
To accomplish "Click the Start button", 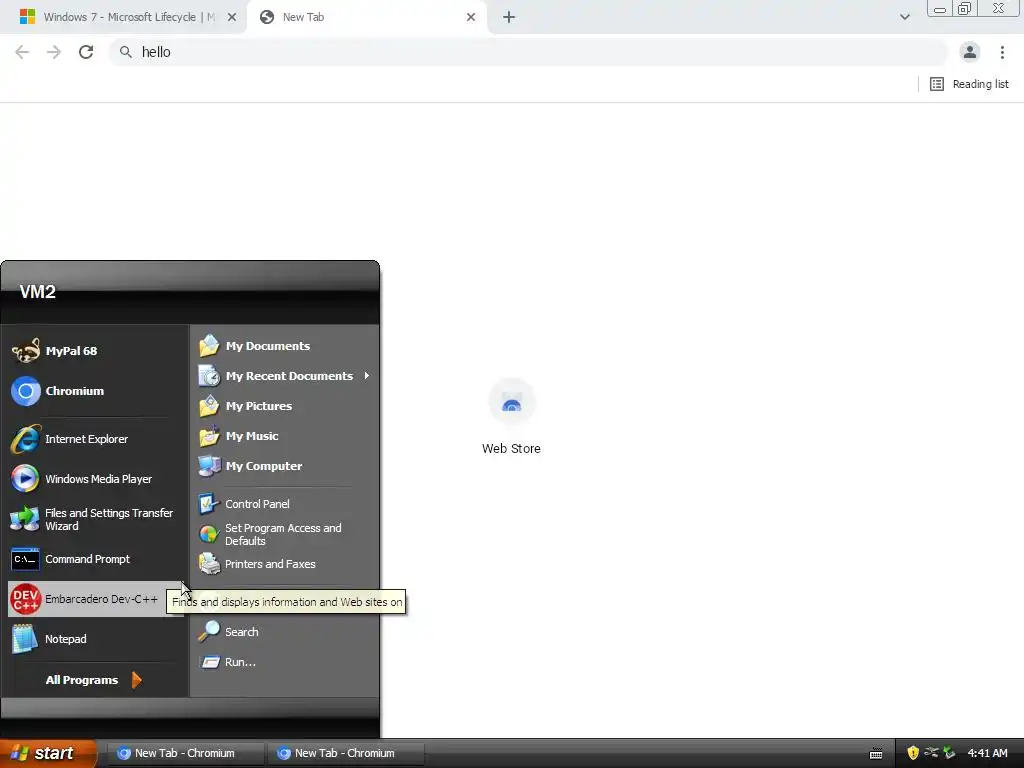I will (48, 753).
